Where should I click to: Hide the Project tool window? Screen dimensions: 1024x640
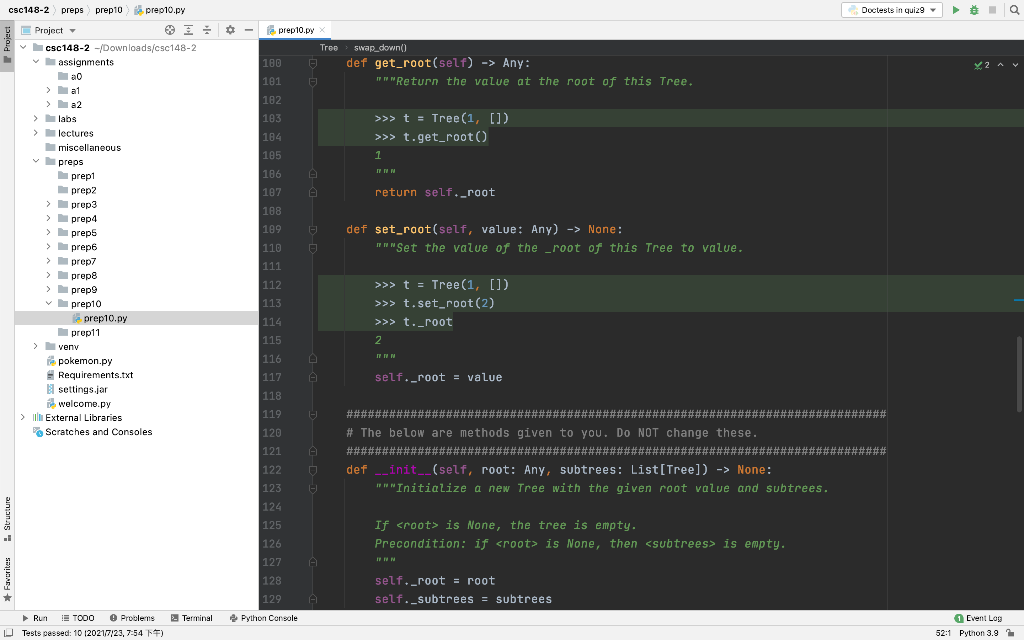249,30
